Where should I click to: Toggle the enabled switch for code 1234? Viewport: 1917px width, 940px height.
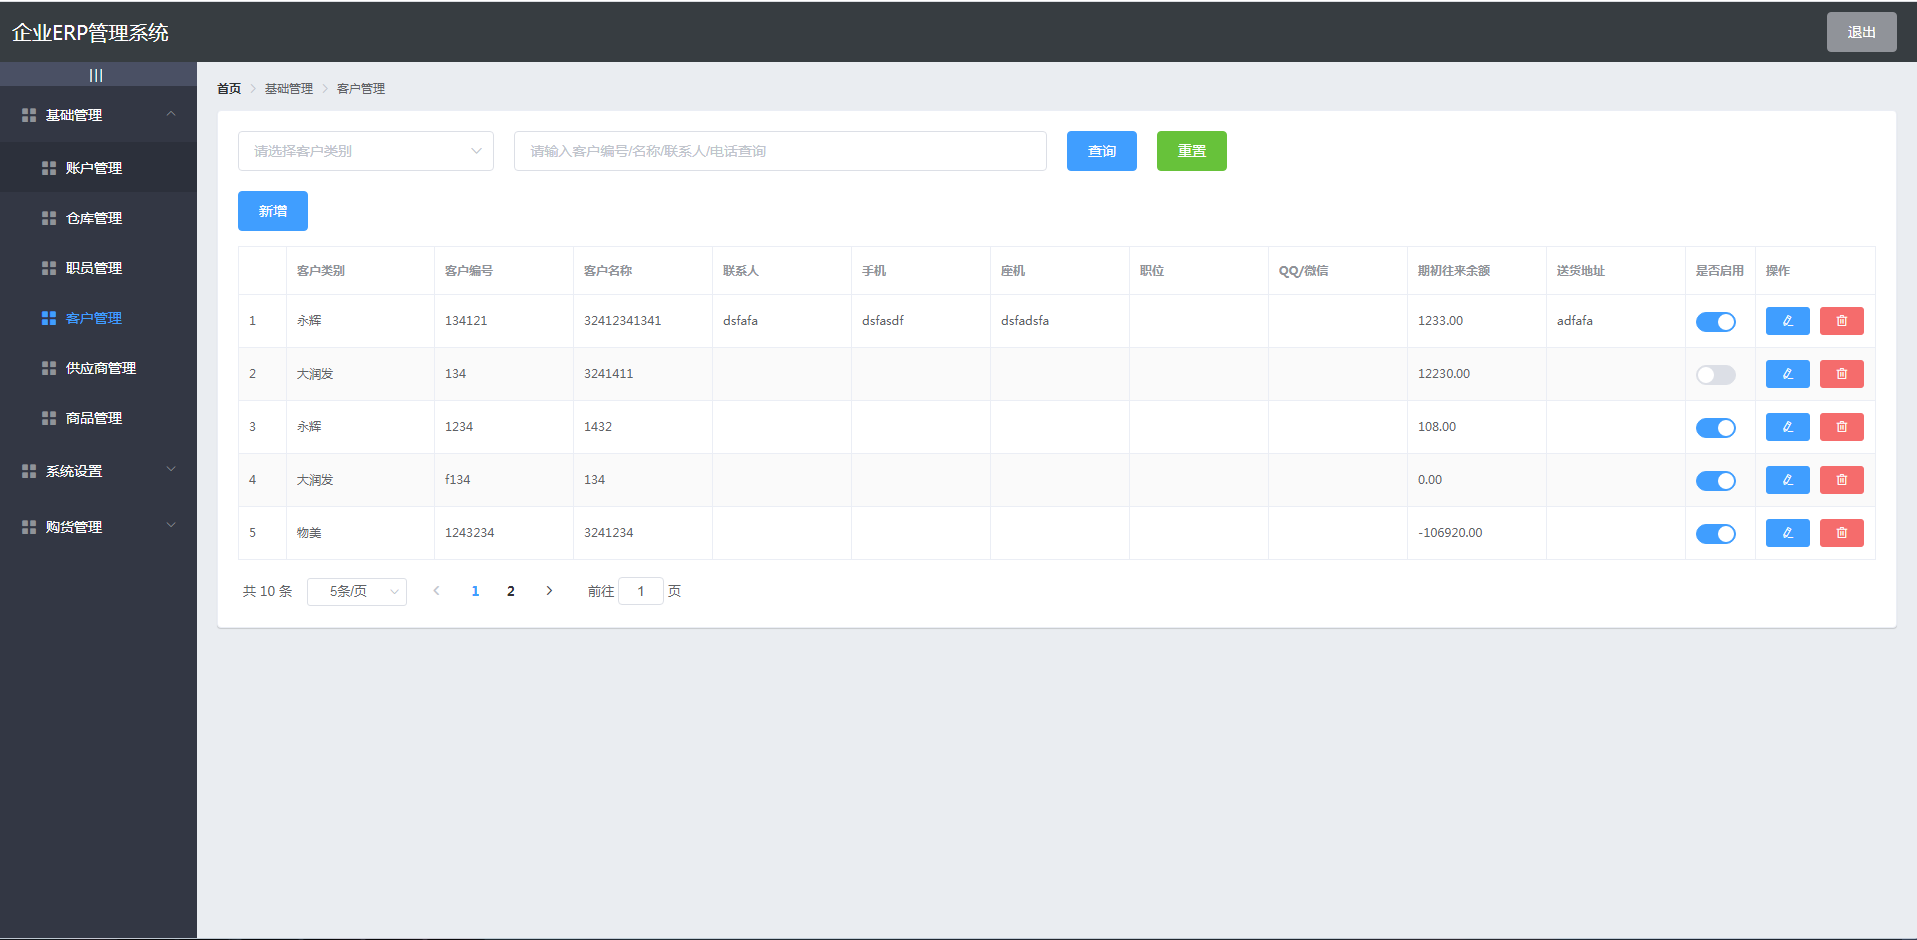[x=1715, y=428]
